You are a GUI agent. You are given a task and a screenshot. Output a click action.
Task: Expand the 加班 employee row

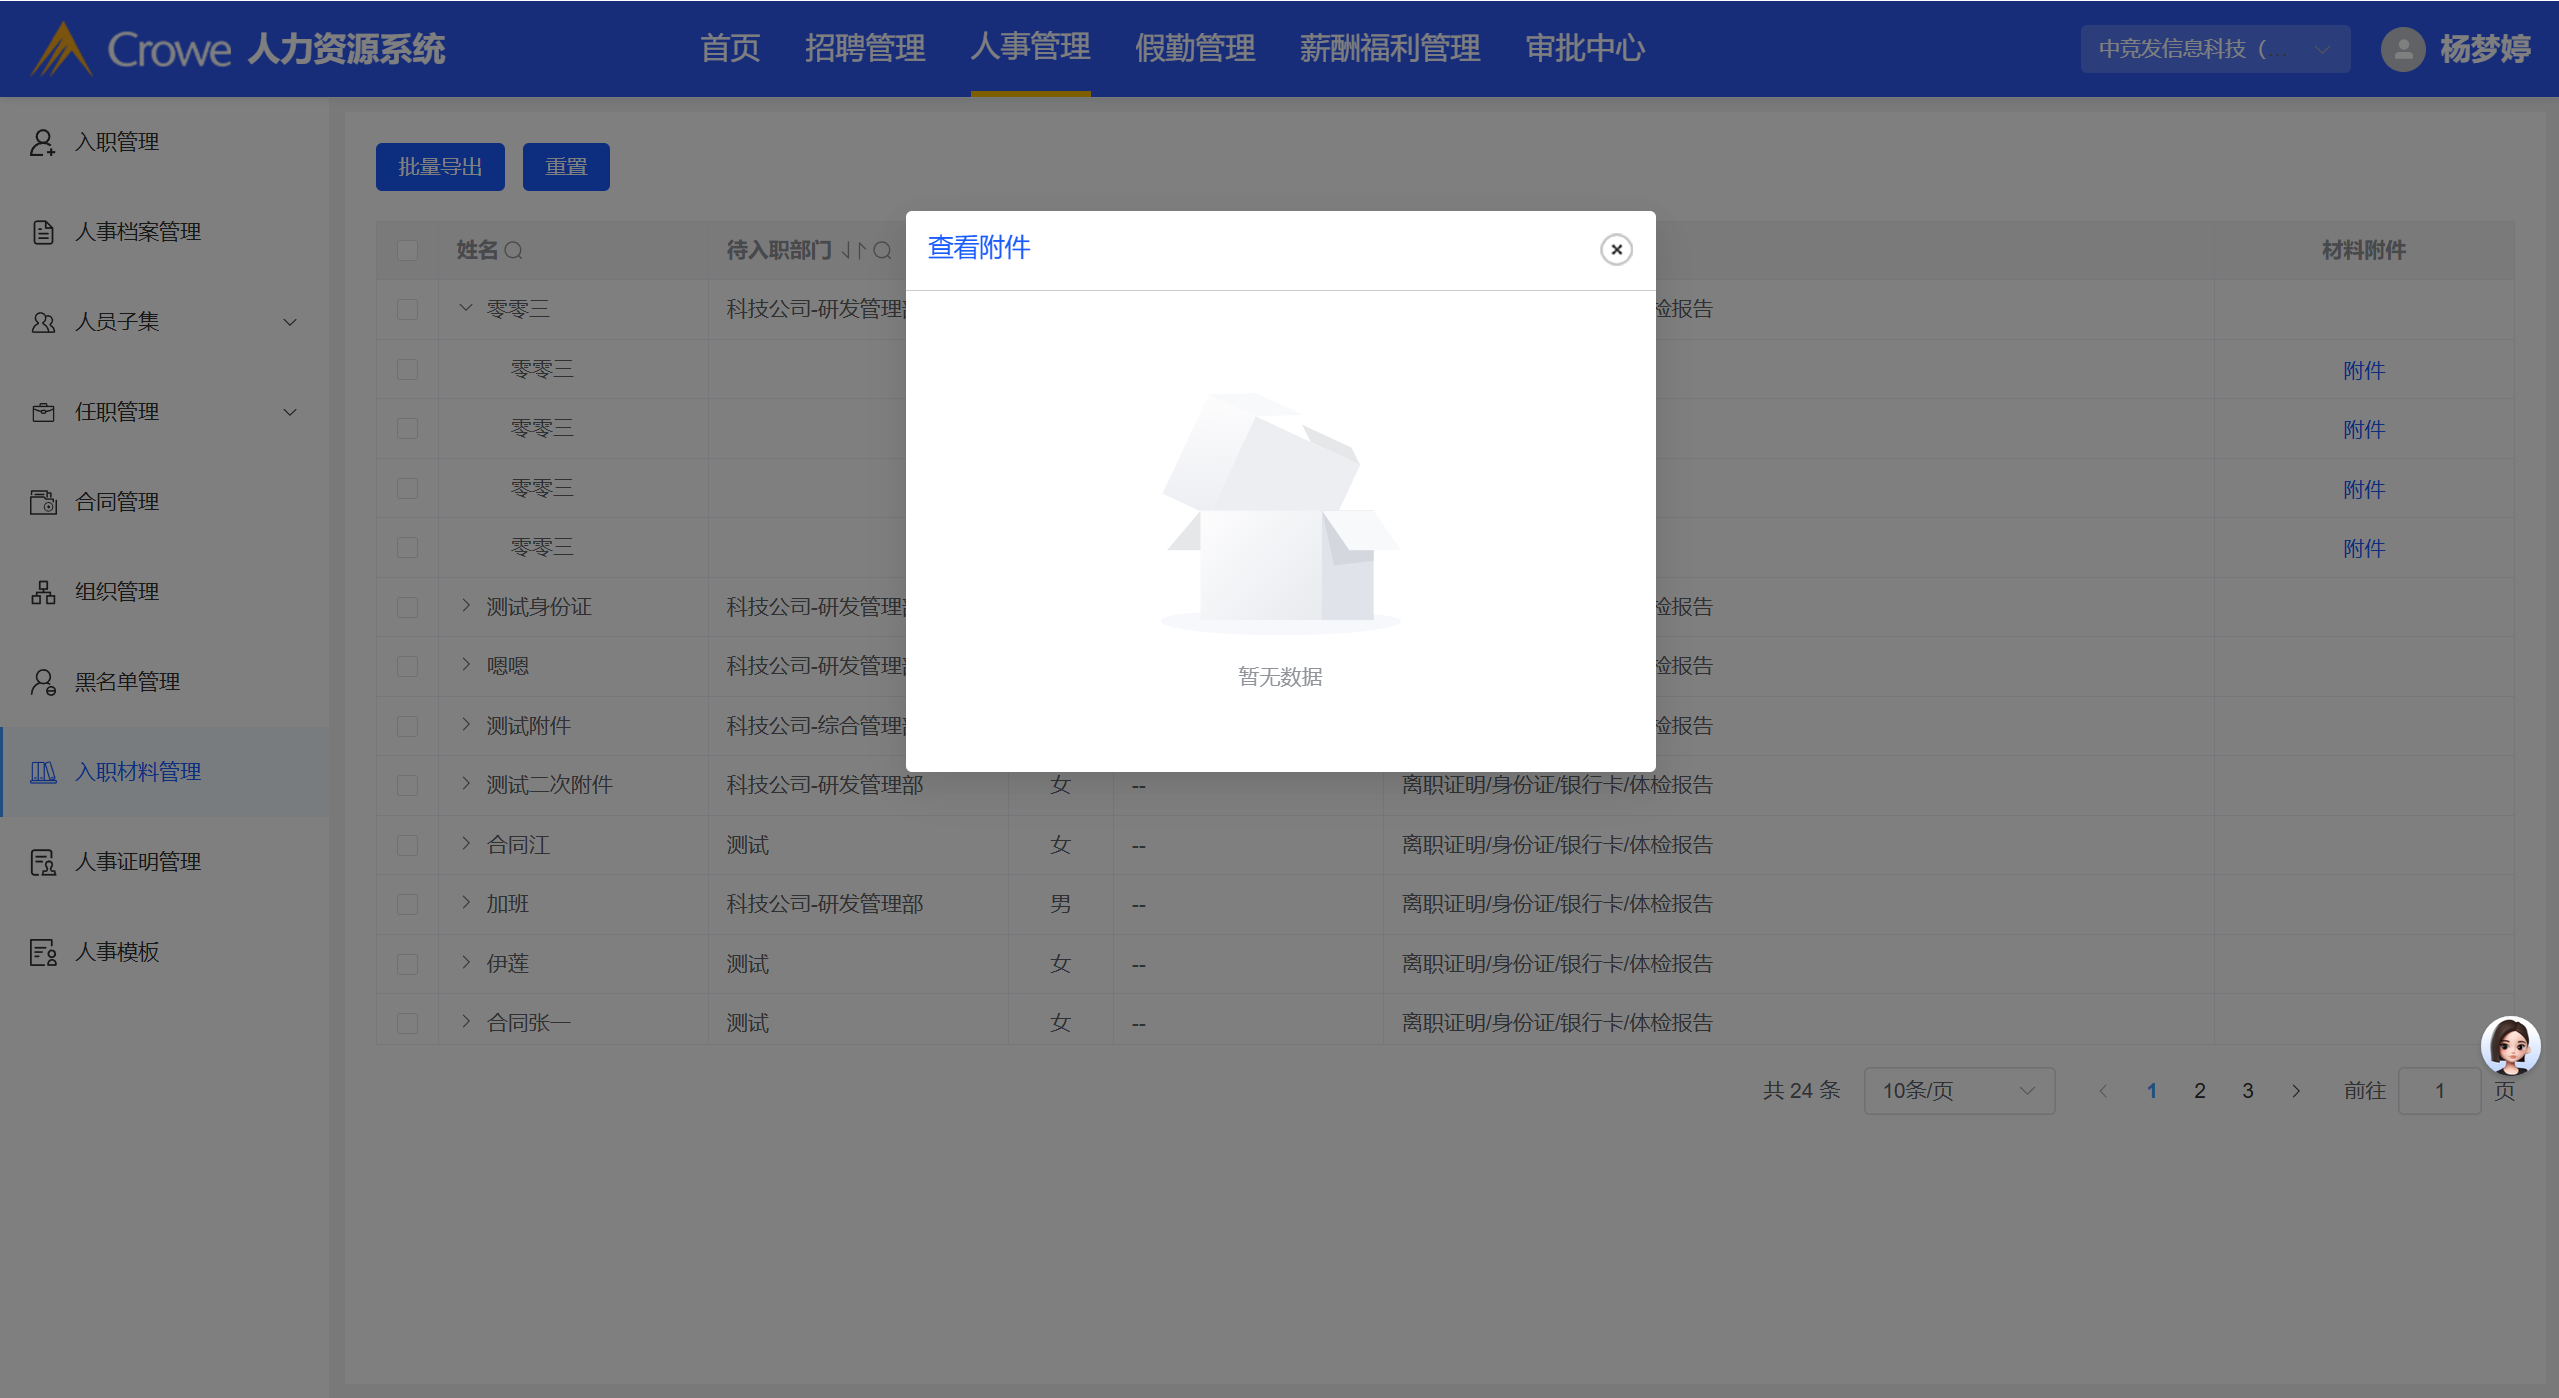pyautogui.click(x=466, y=903)
